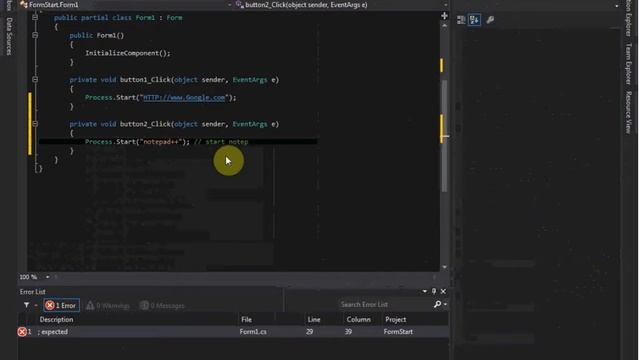Click the Error List panel title
Viewport: 640px width, 360px height.
[x=33, y=292]
